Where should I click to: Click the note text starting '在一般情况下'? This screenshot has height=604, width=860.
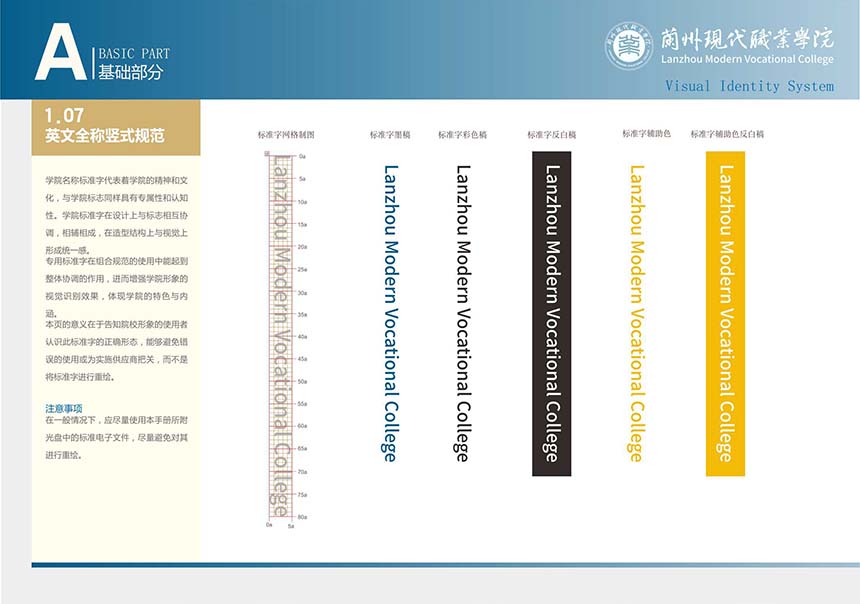[116, 437]
